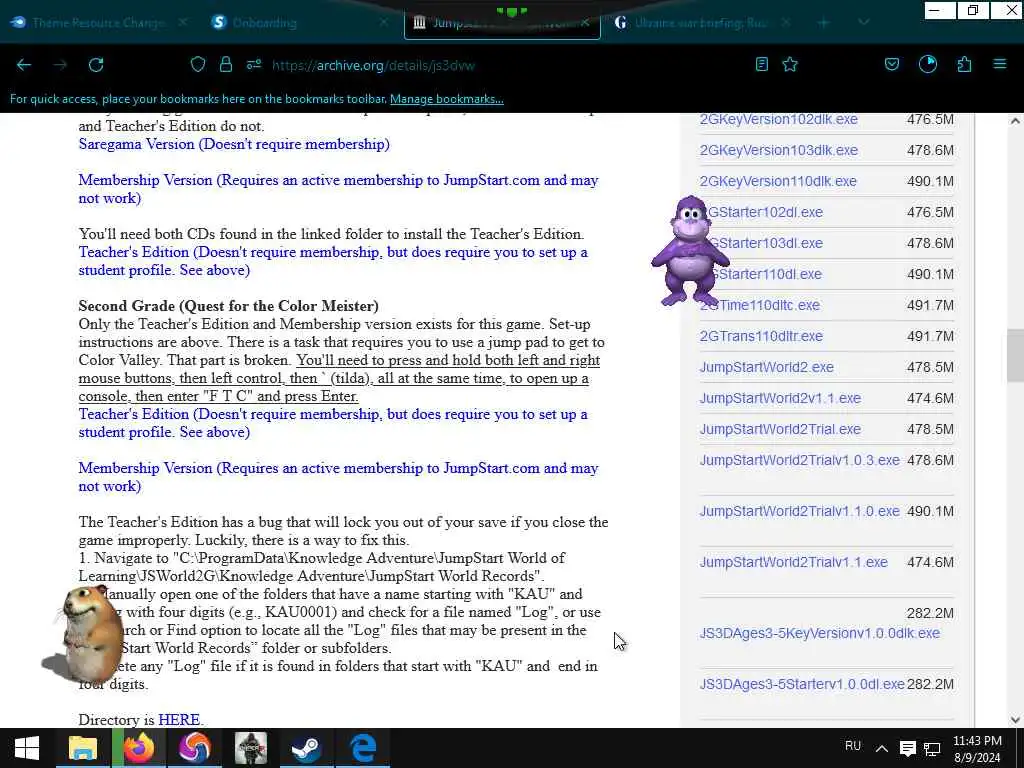Screen dimensions: 1024x768
Task: Download 2GKeyVersion103dlk.exe
Action: (778, 150)
